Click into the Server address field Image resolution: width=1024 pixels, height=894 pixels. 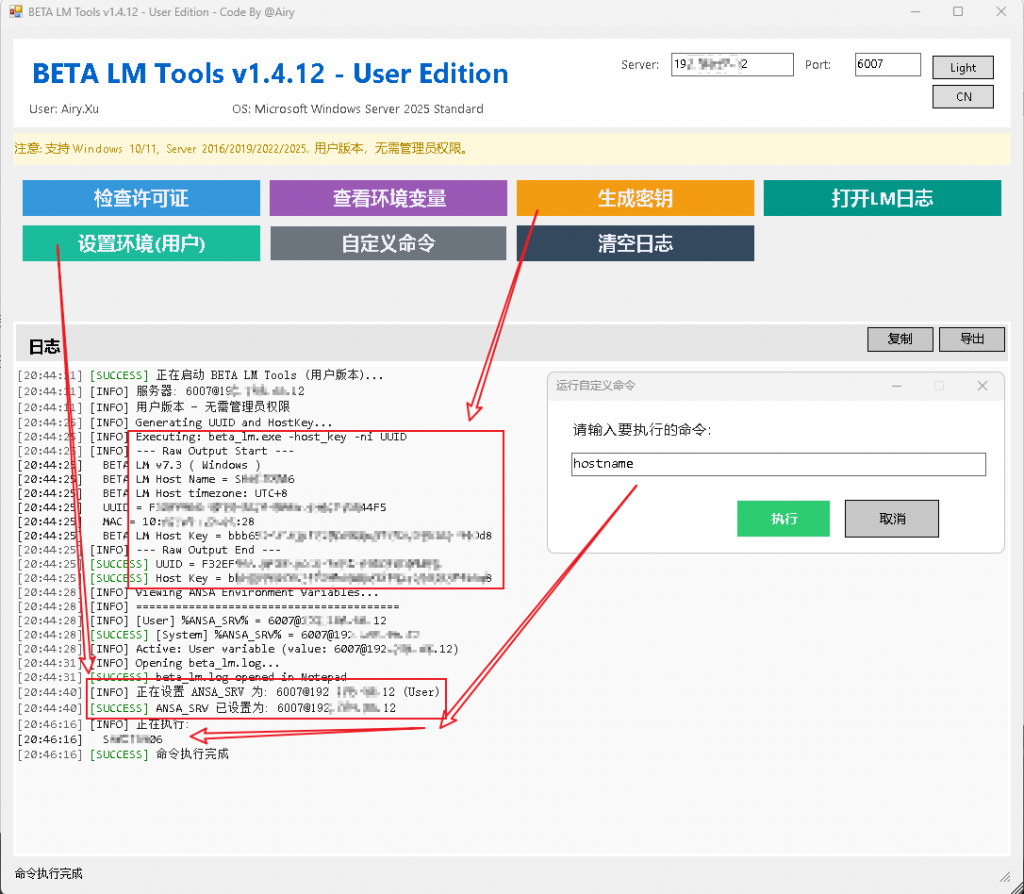[x=732, y=65]
